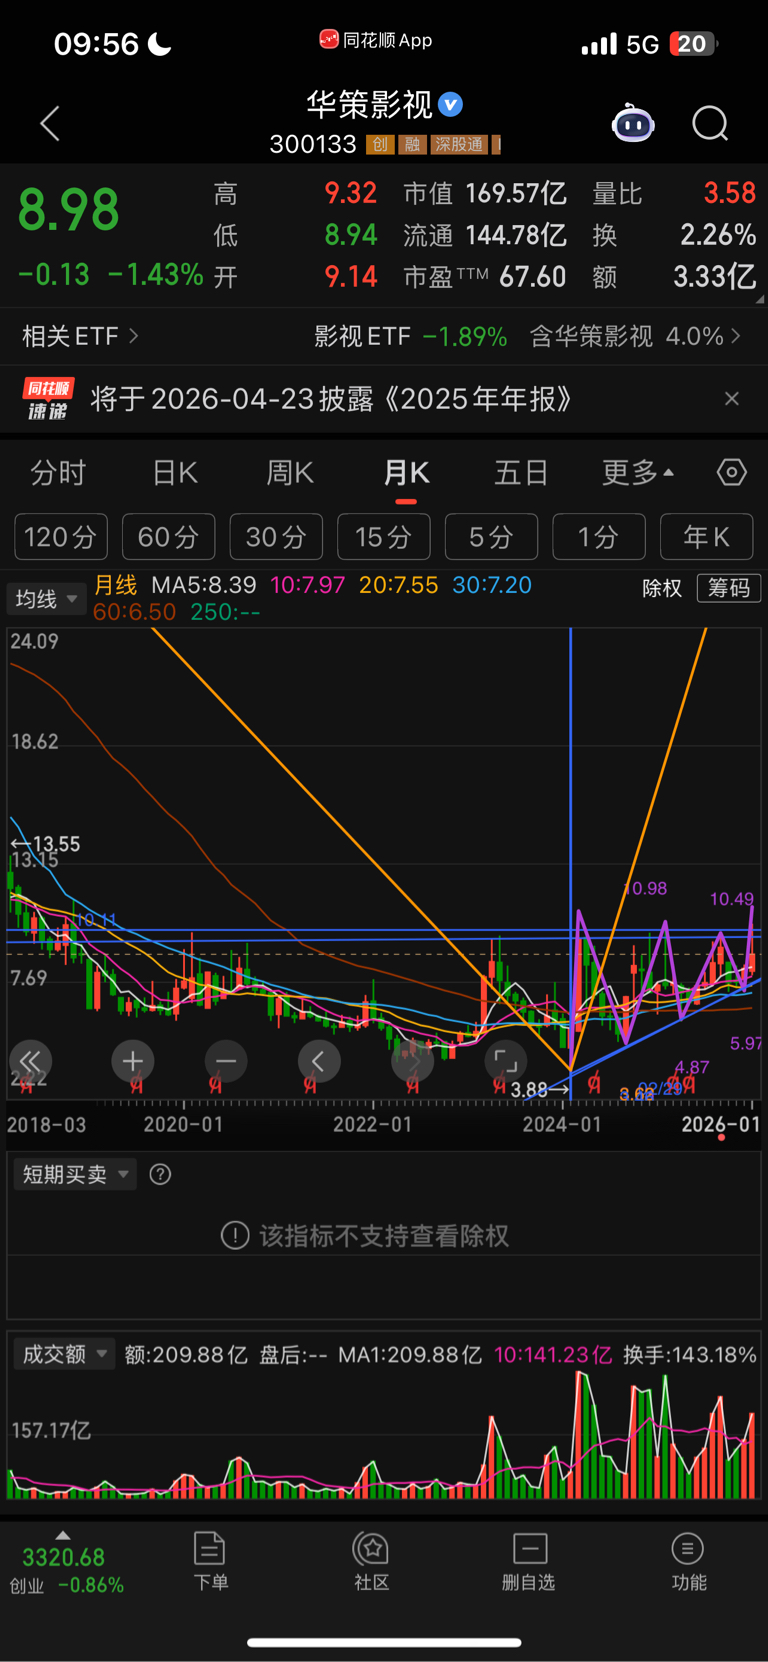Toggle 筹码 chip distribution
The height and width of the screenshot is (1662, 768).
pyautogui.click(x=729, y=588)
